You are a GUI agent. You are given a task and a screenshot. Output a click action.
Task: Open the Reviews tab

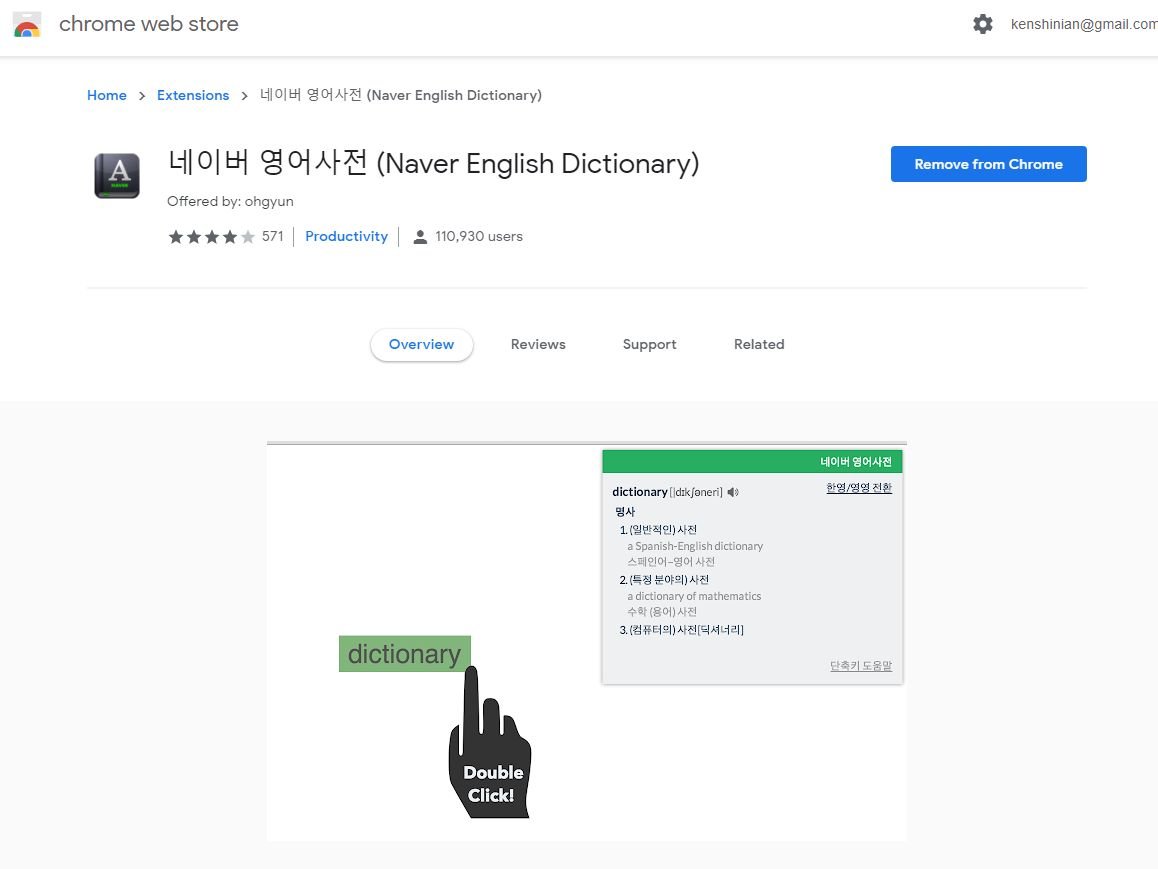pos(538,344)
